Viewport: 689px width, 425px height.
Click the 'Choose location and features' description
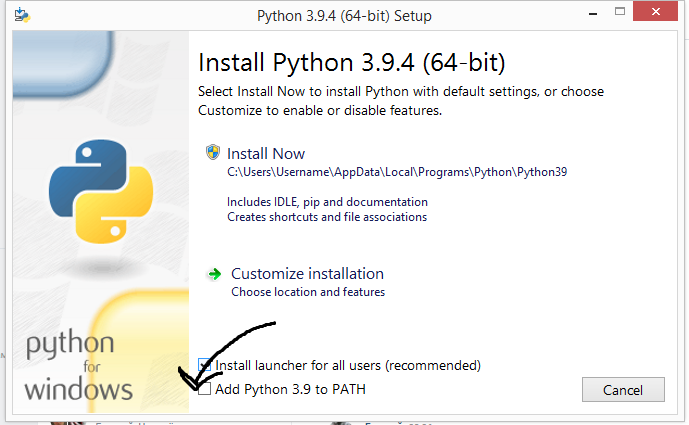tap(308, 292)
